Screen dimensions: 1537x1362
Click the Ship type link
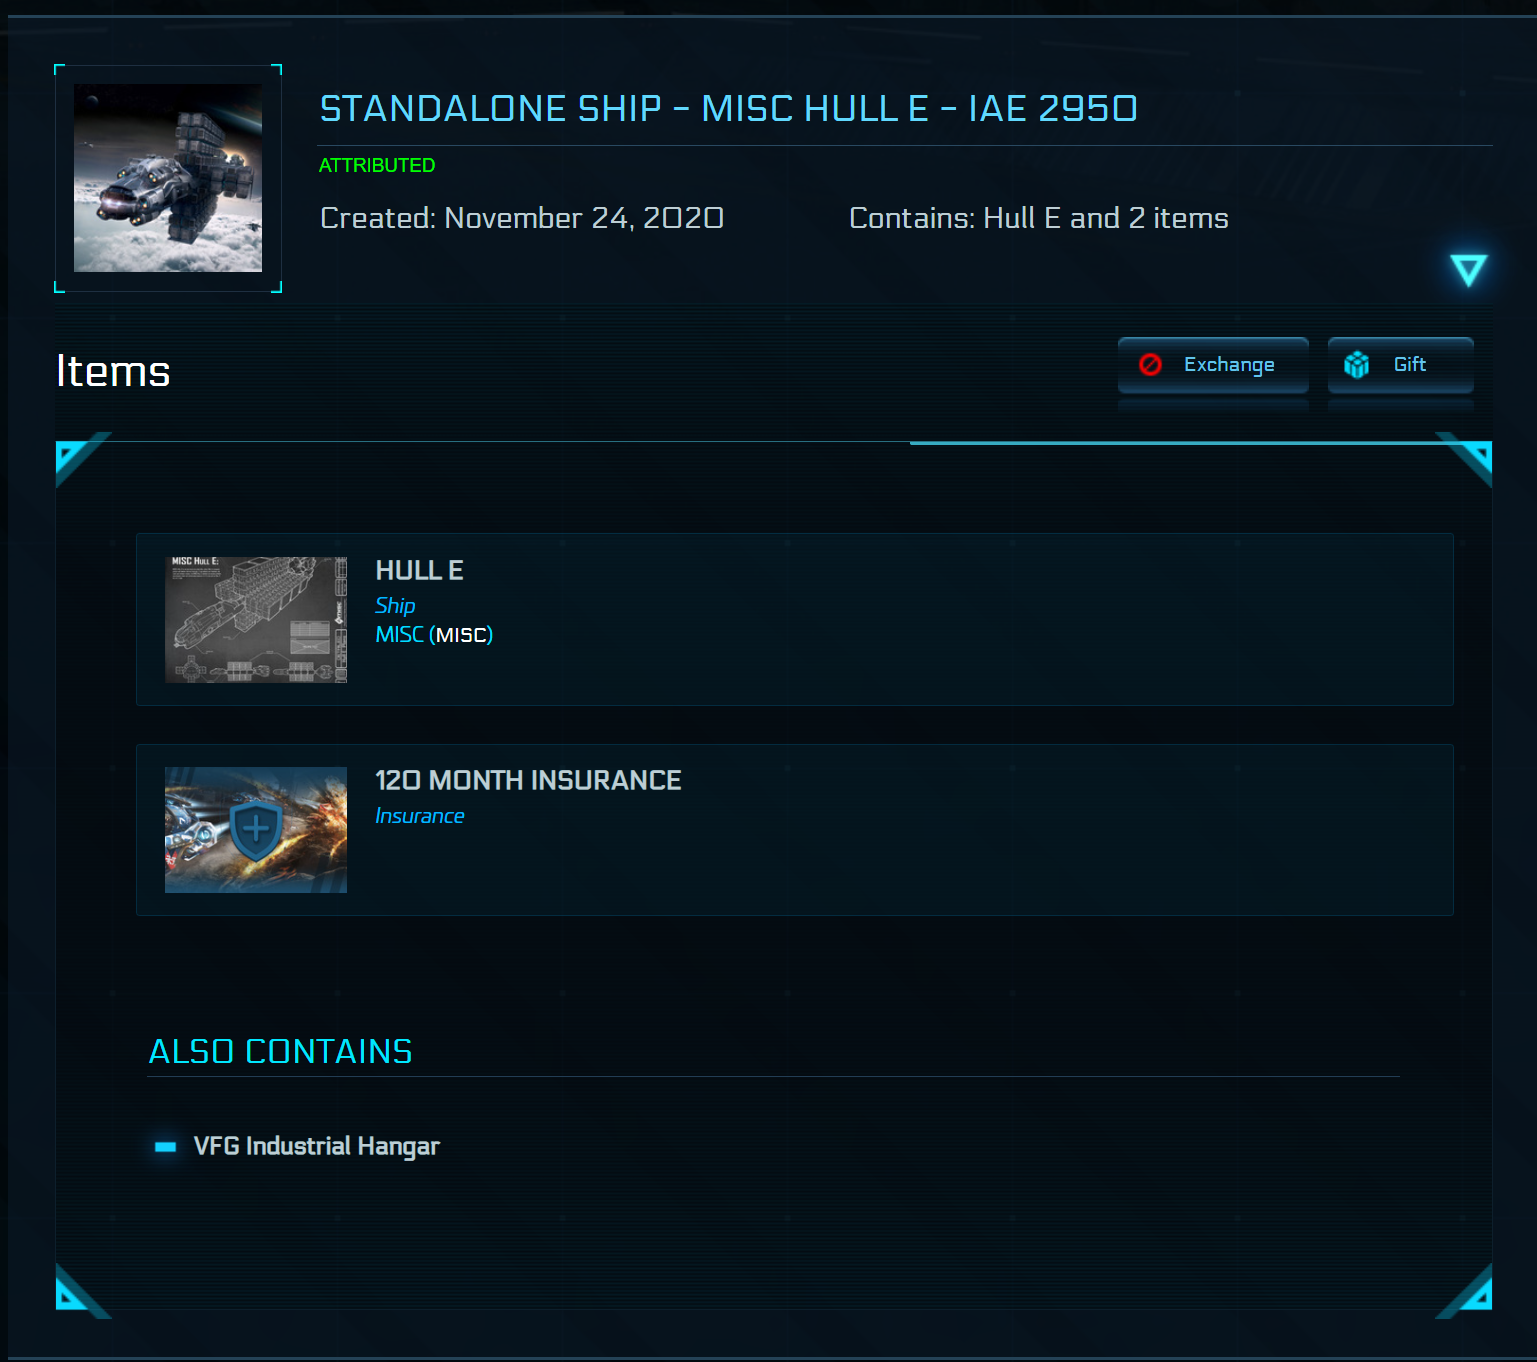pyautogui.click(x=395, y=606)
